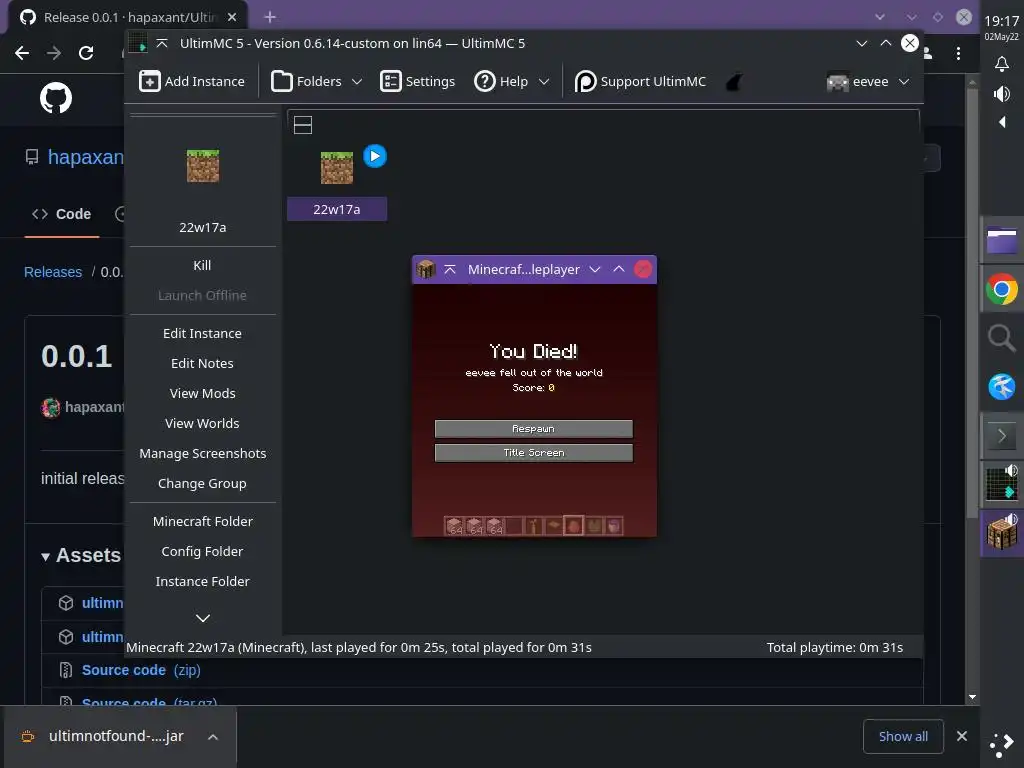Click the eevee account avatar
The width and height of the screenshot is (1024, 768).
(837, 82)
